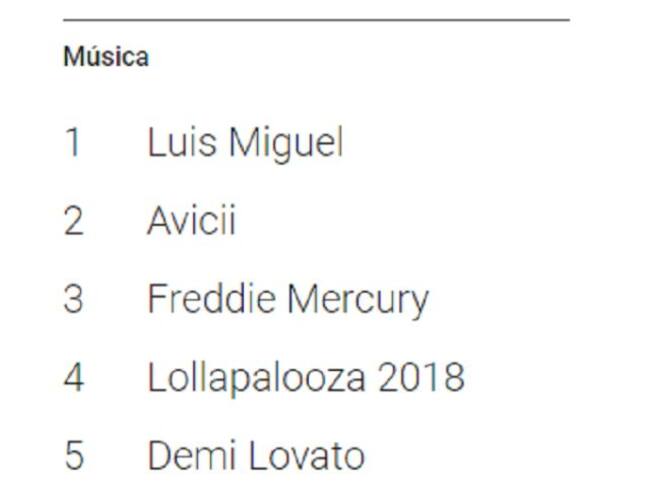
Task: Click the horizontal divider line above Música
Action: pos(316,19)
